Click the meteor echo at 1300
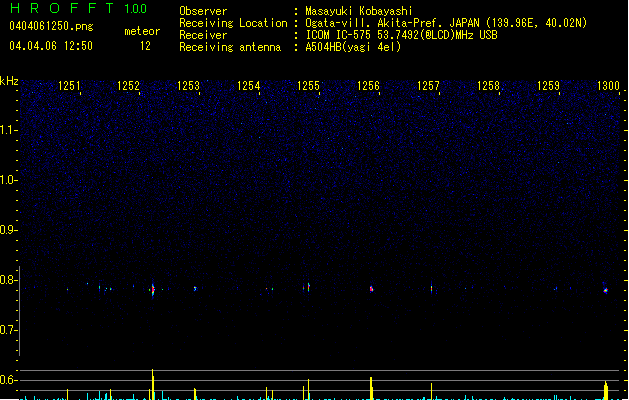 606,290
